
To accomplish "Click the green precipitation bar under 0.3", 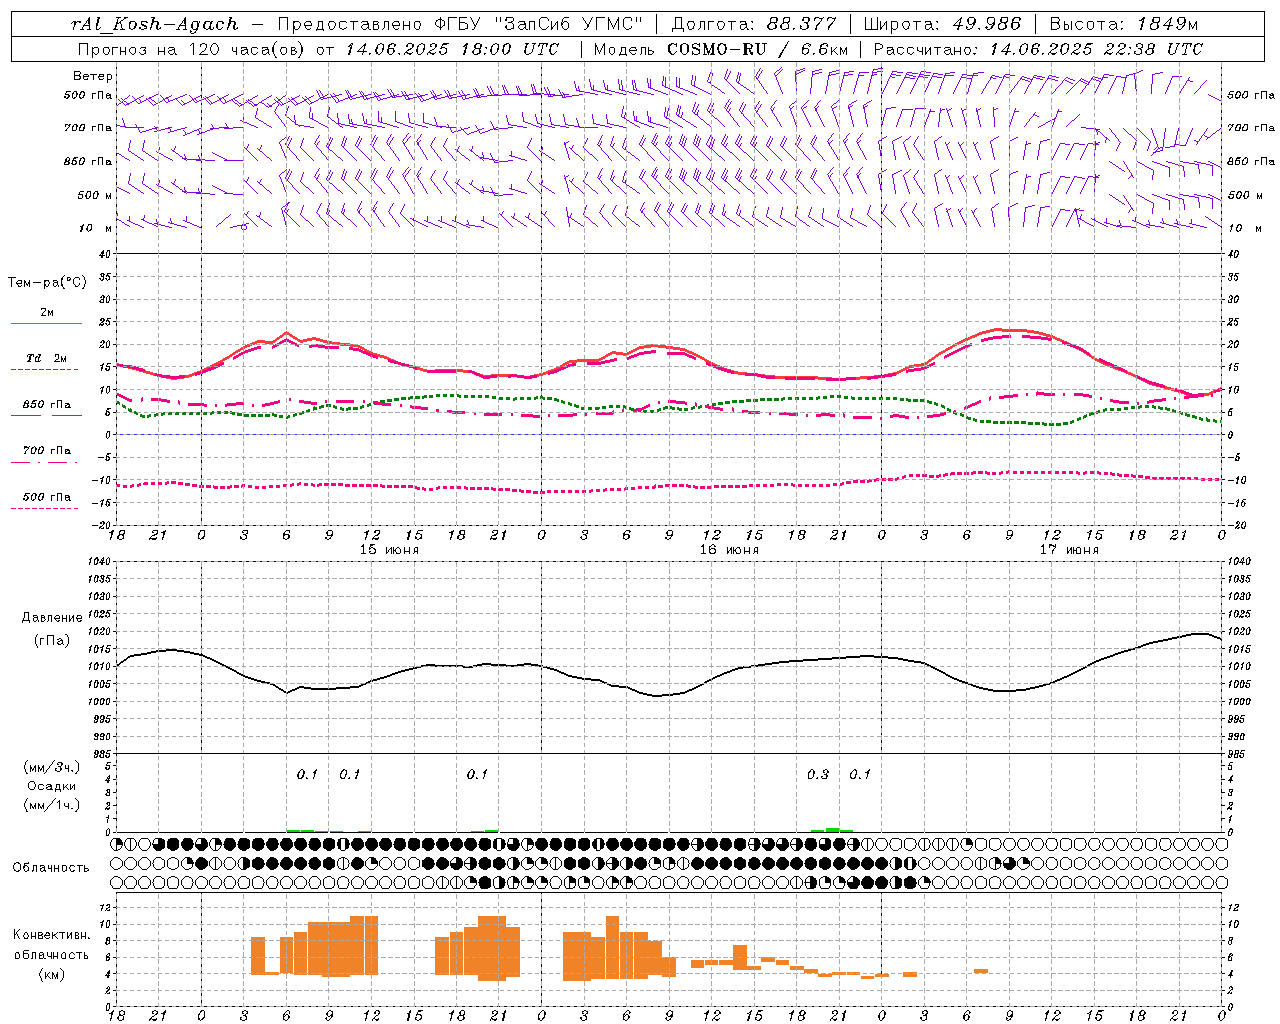I will [832, 830].
